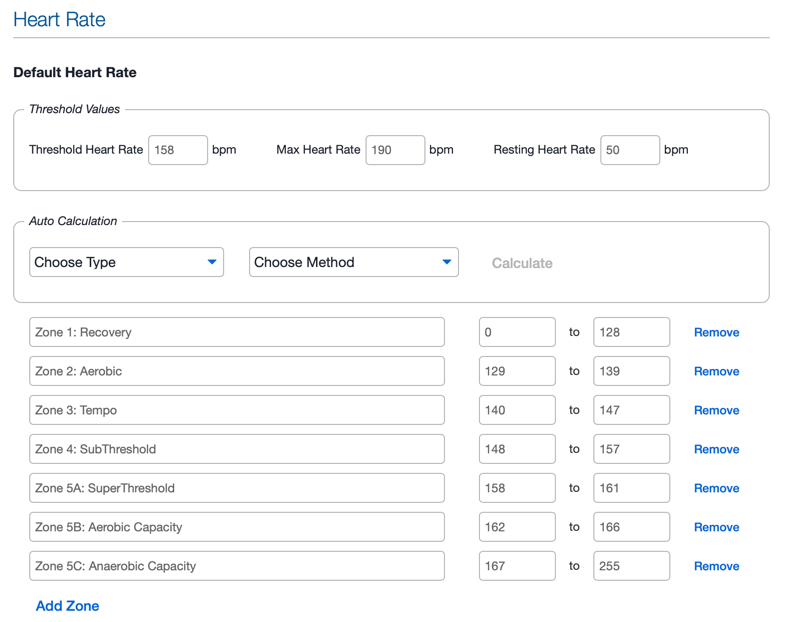This screenshot has width=786, height=622.
Task: Click the Threshold Values legend text
Action: pyautogui.click(x=74, y=109)
